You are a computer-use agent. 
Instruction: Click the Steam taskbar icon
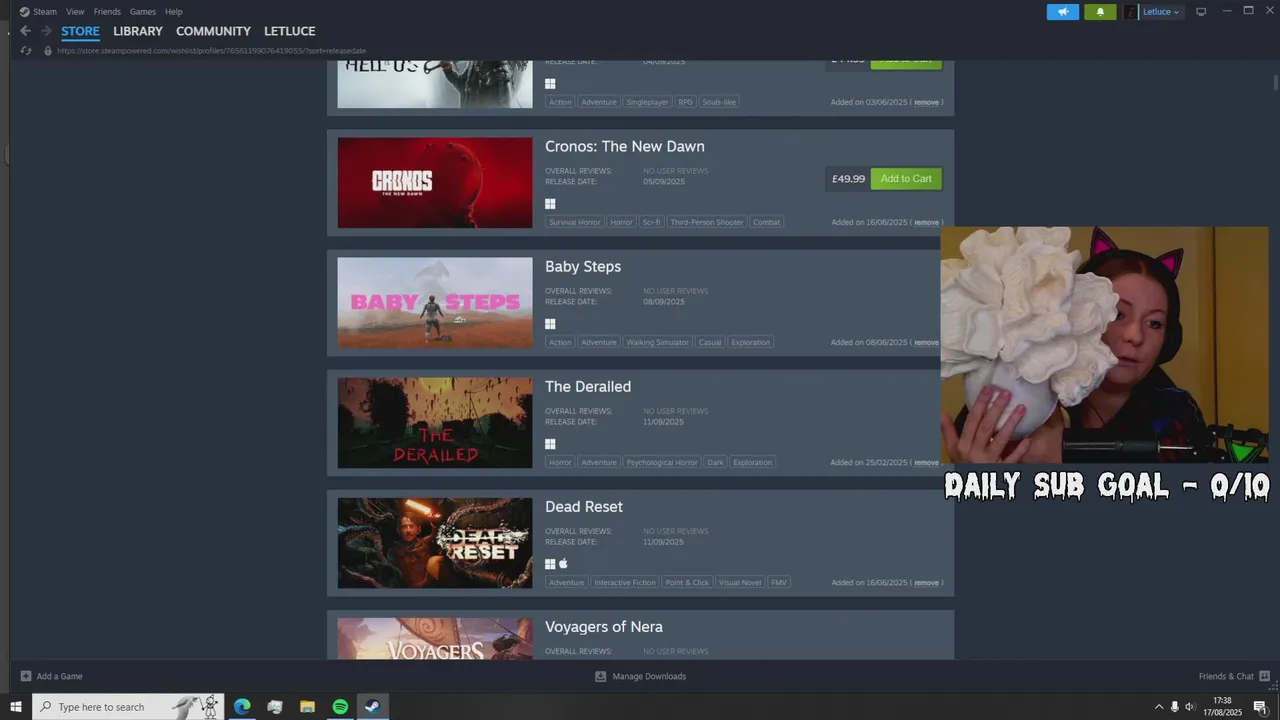[372, 707]
